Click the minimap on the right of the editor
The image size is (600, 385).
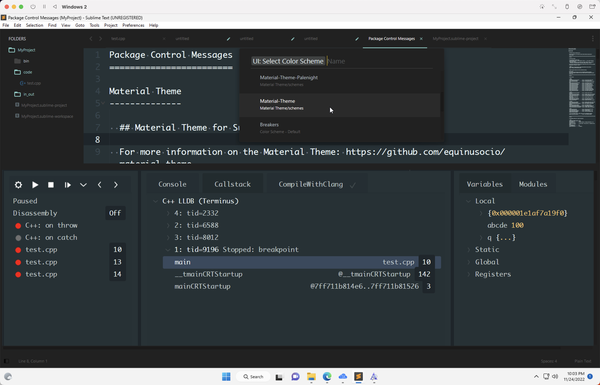coord(581,88)
